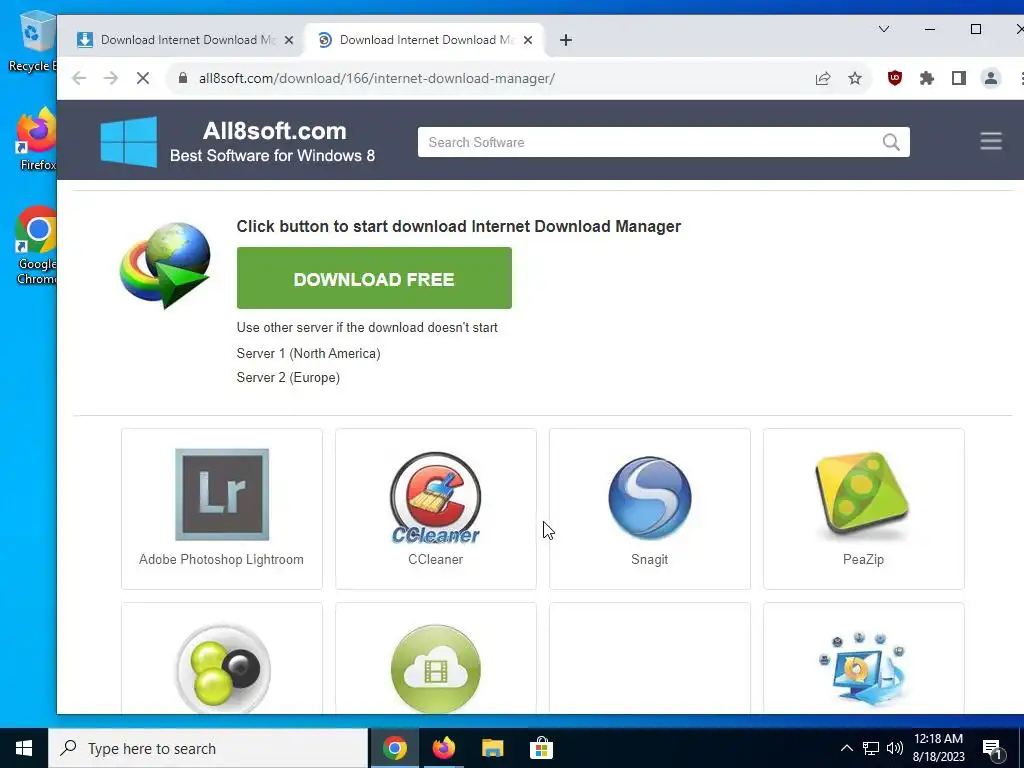Open the uBlock Origin extension

(x=895, y=78)
